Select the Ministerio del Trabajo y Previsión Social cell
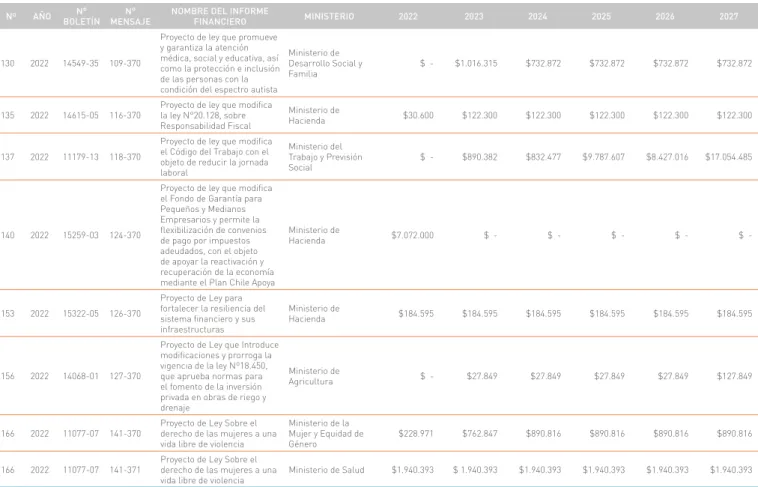Viewport: 758px width, 487px height. point(325,157)
